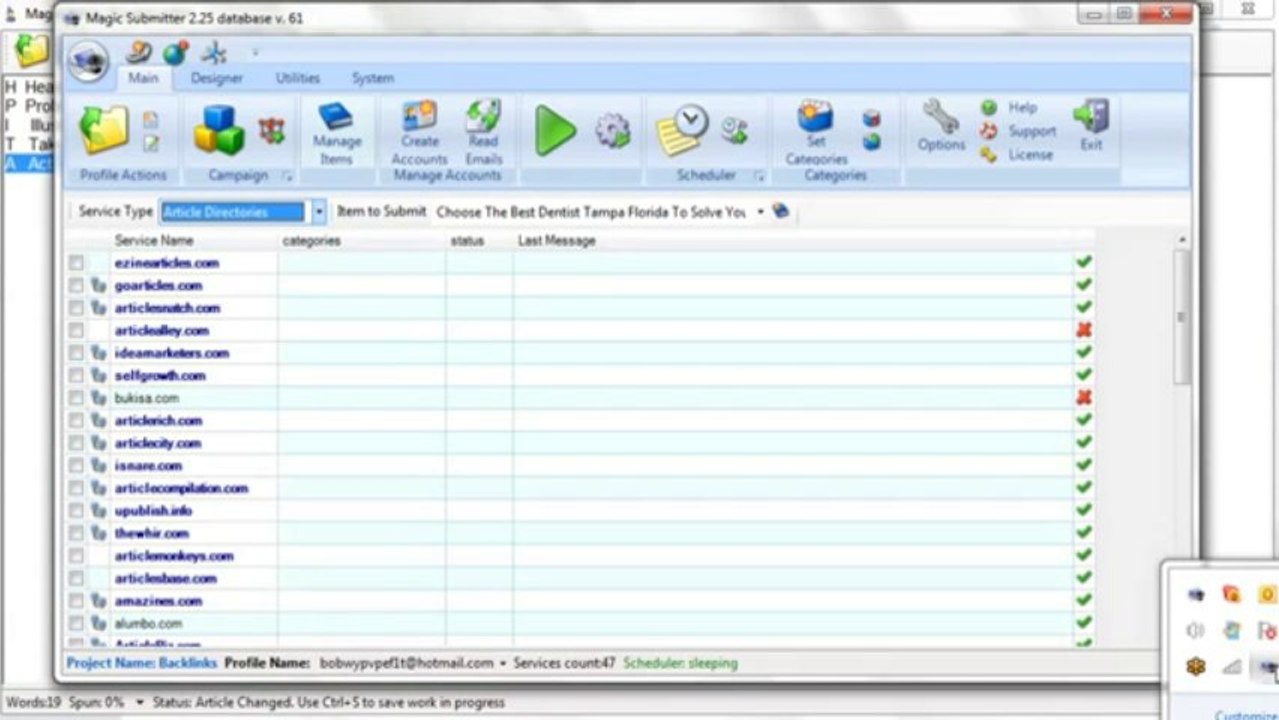The height and width of the screenshot is (720, 1279).
Task: Click the Manage Items book icon
Action: click(x=336, y=134)
